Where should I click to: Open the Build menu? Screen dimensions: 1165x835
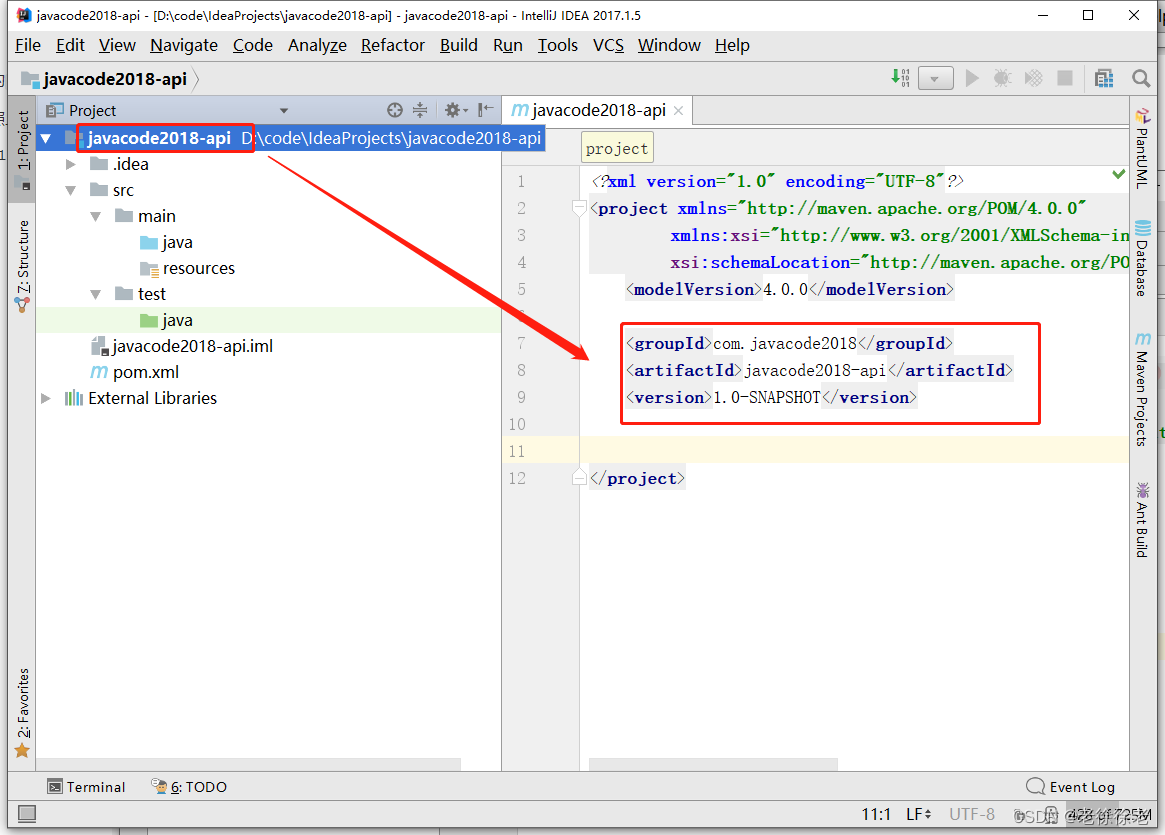point(458,45)
